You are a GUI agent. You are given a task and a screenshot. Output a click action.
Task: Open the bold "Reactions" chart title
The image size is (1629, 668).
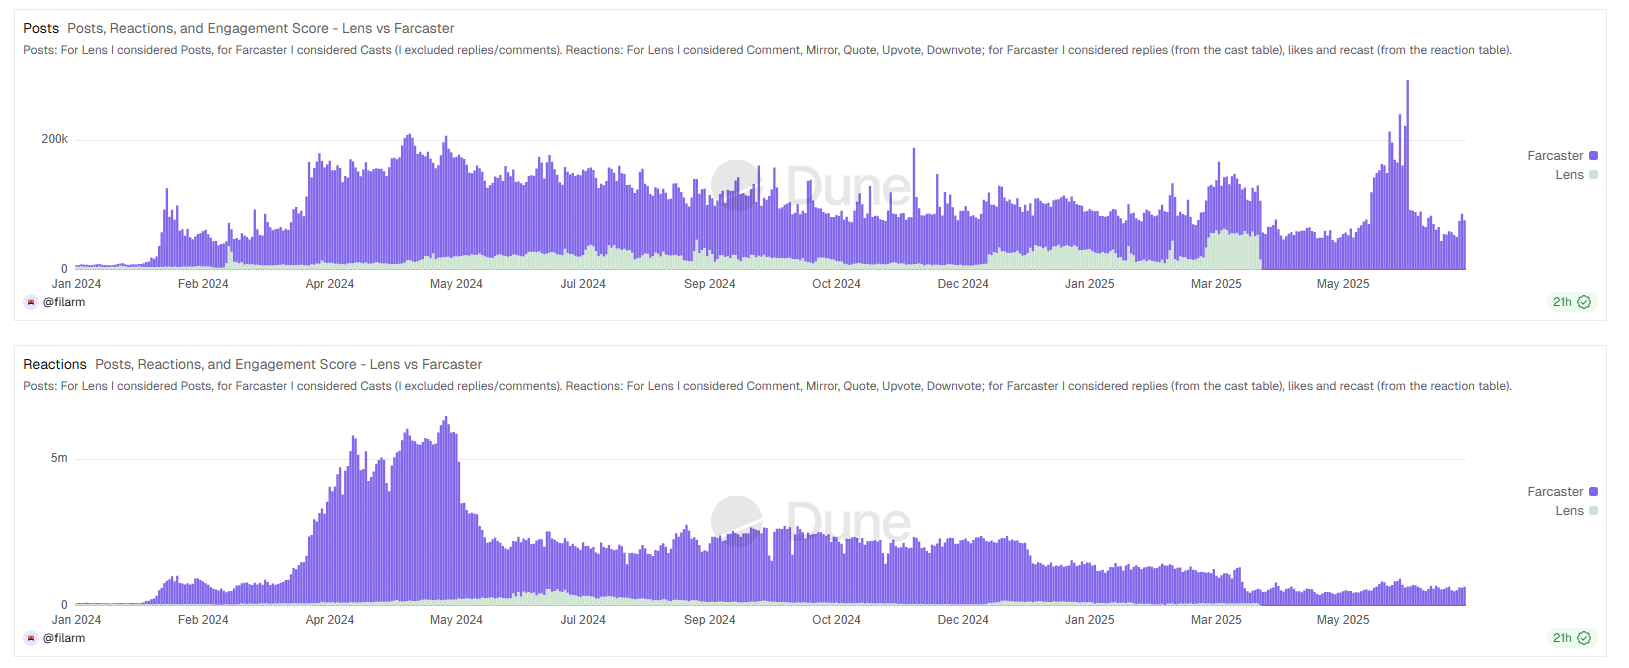coord(55,364)
